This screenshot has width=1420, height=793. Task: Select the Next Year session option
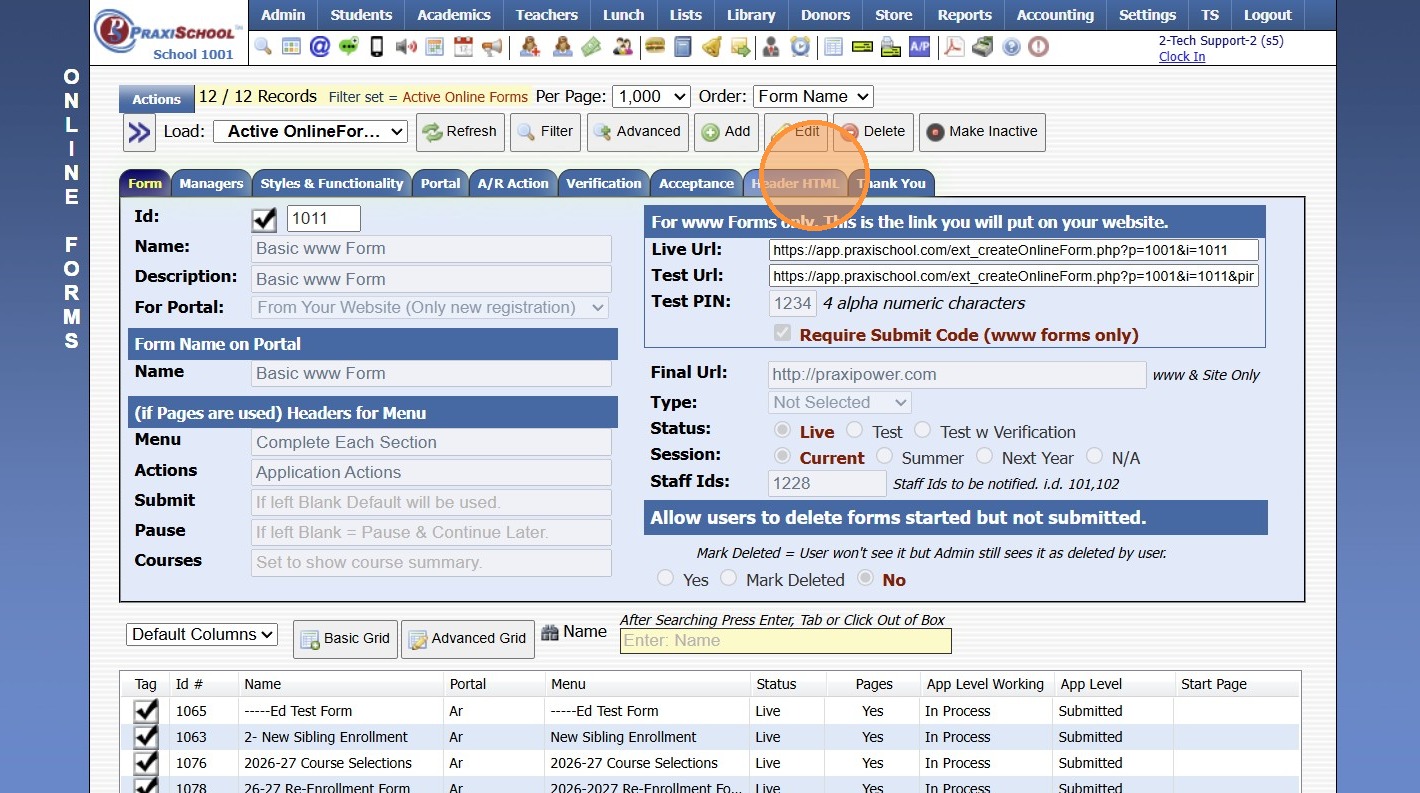pyautogui.click(x=984, y=456)
